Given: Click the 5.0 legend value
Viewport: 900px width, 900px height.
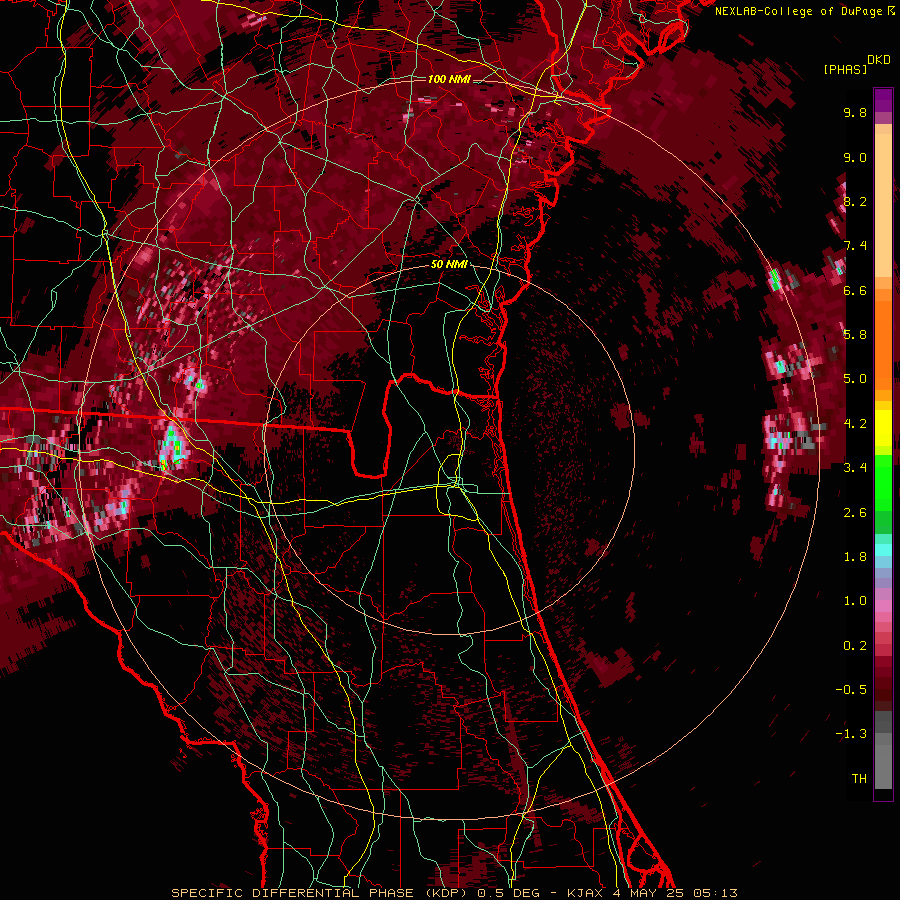Looking at the screenshot, I should click(x=855, y=379).
